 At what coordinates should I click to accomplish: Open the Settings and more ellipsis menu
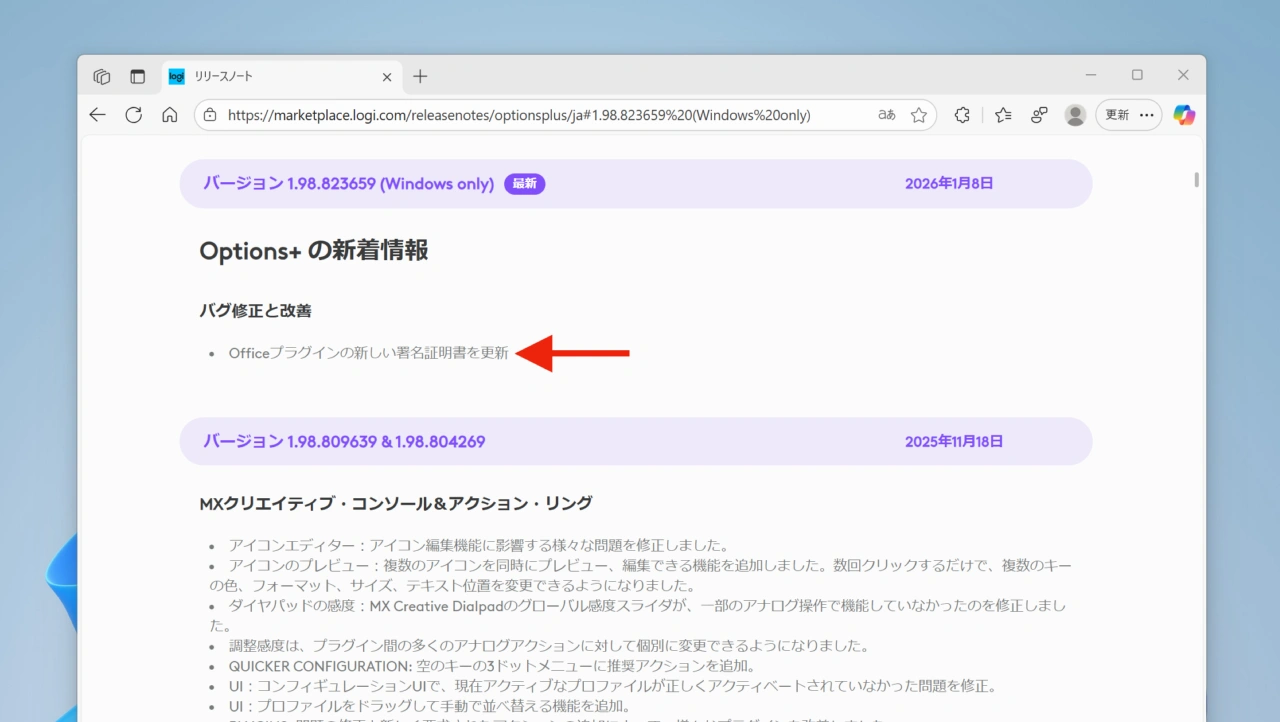[x=1146, y=115]
